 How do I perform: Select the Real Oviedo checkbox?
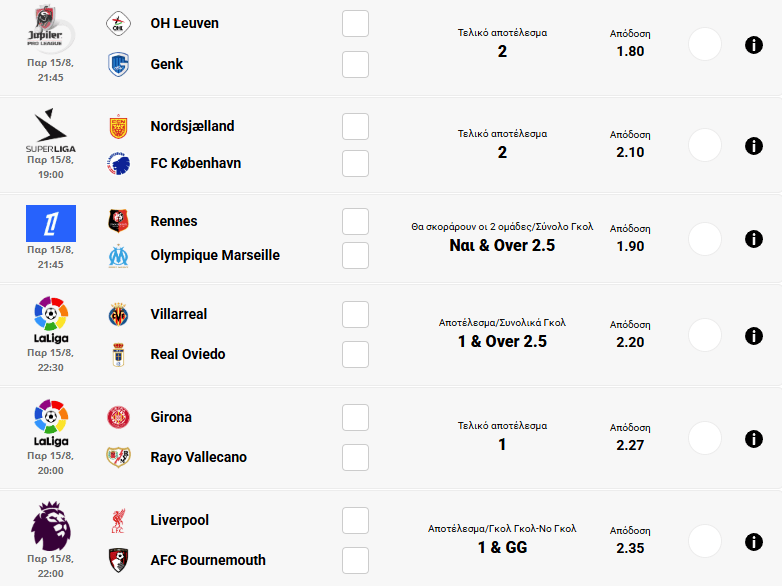tap(355, 355)
